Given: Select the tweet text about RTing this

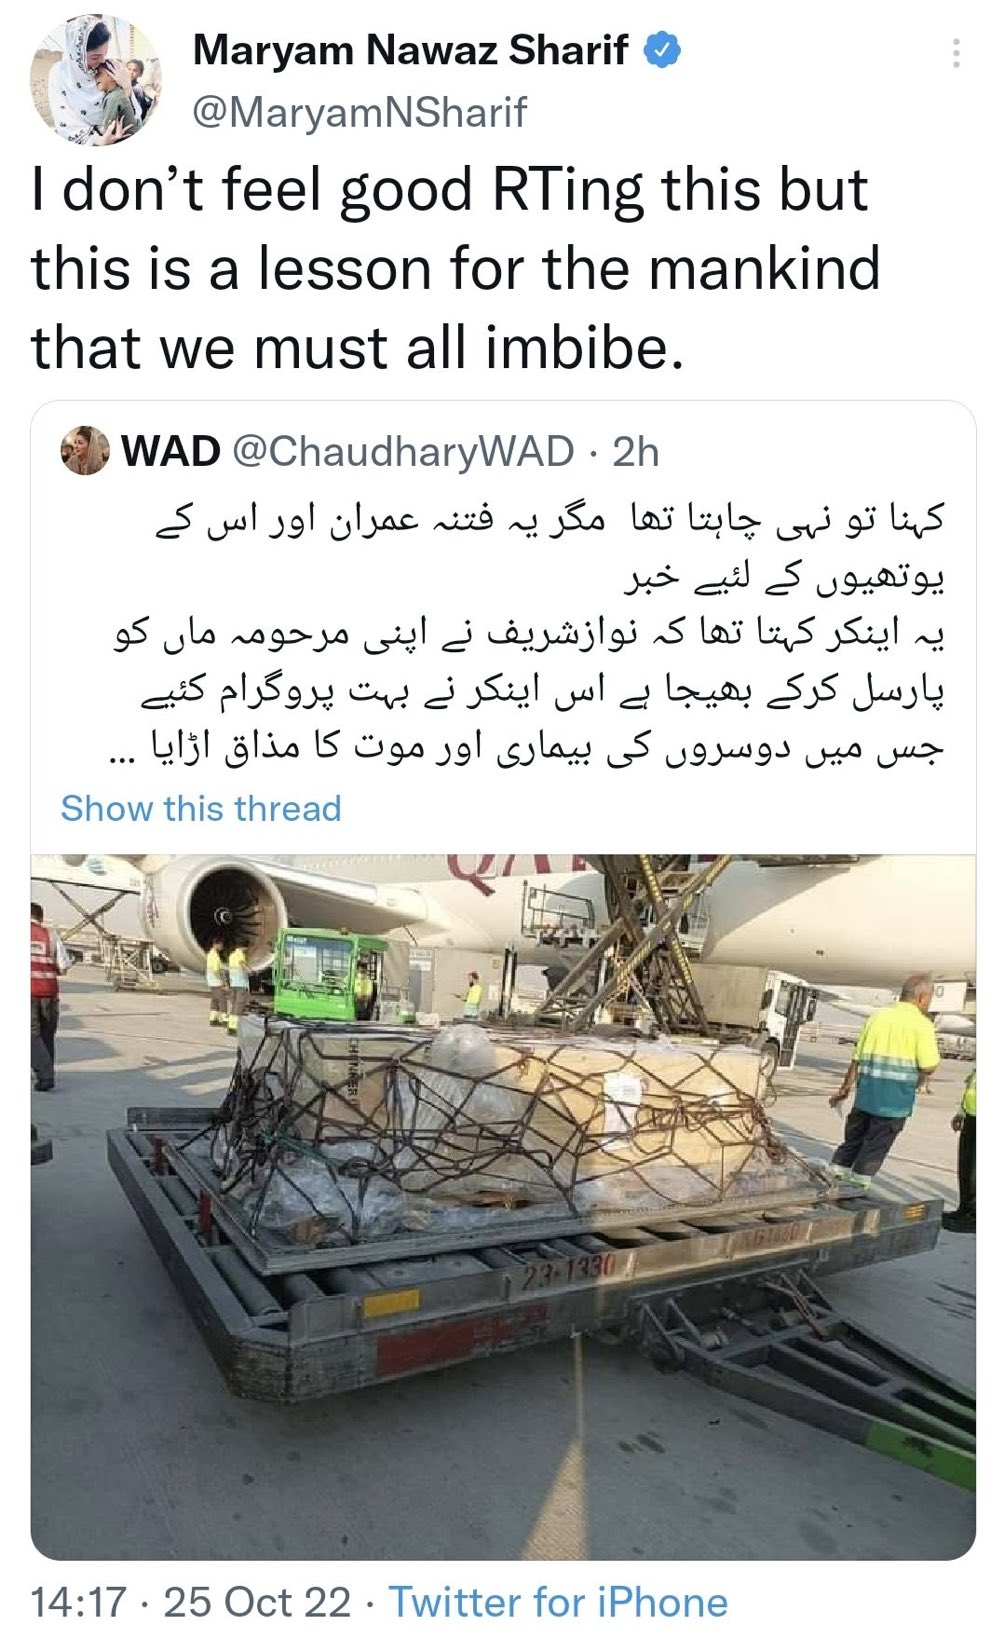Looking at the screenshot, I should click(x=456, y=269).
